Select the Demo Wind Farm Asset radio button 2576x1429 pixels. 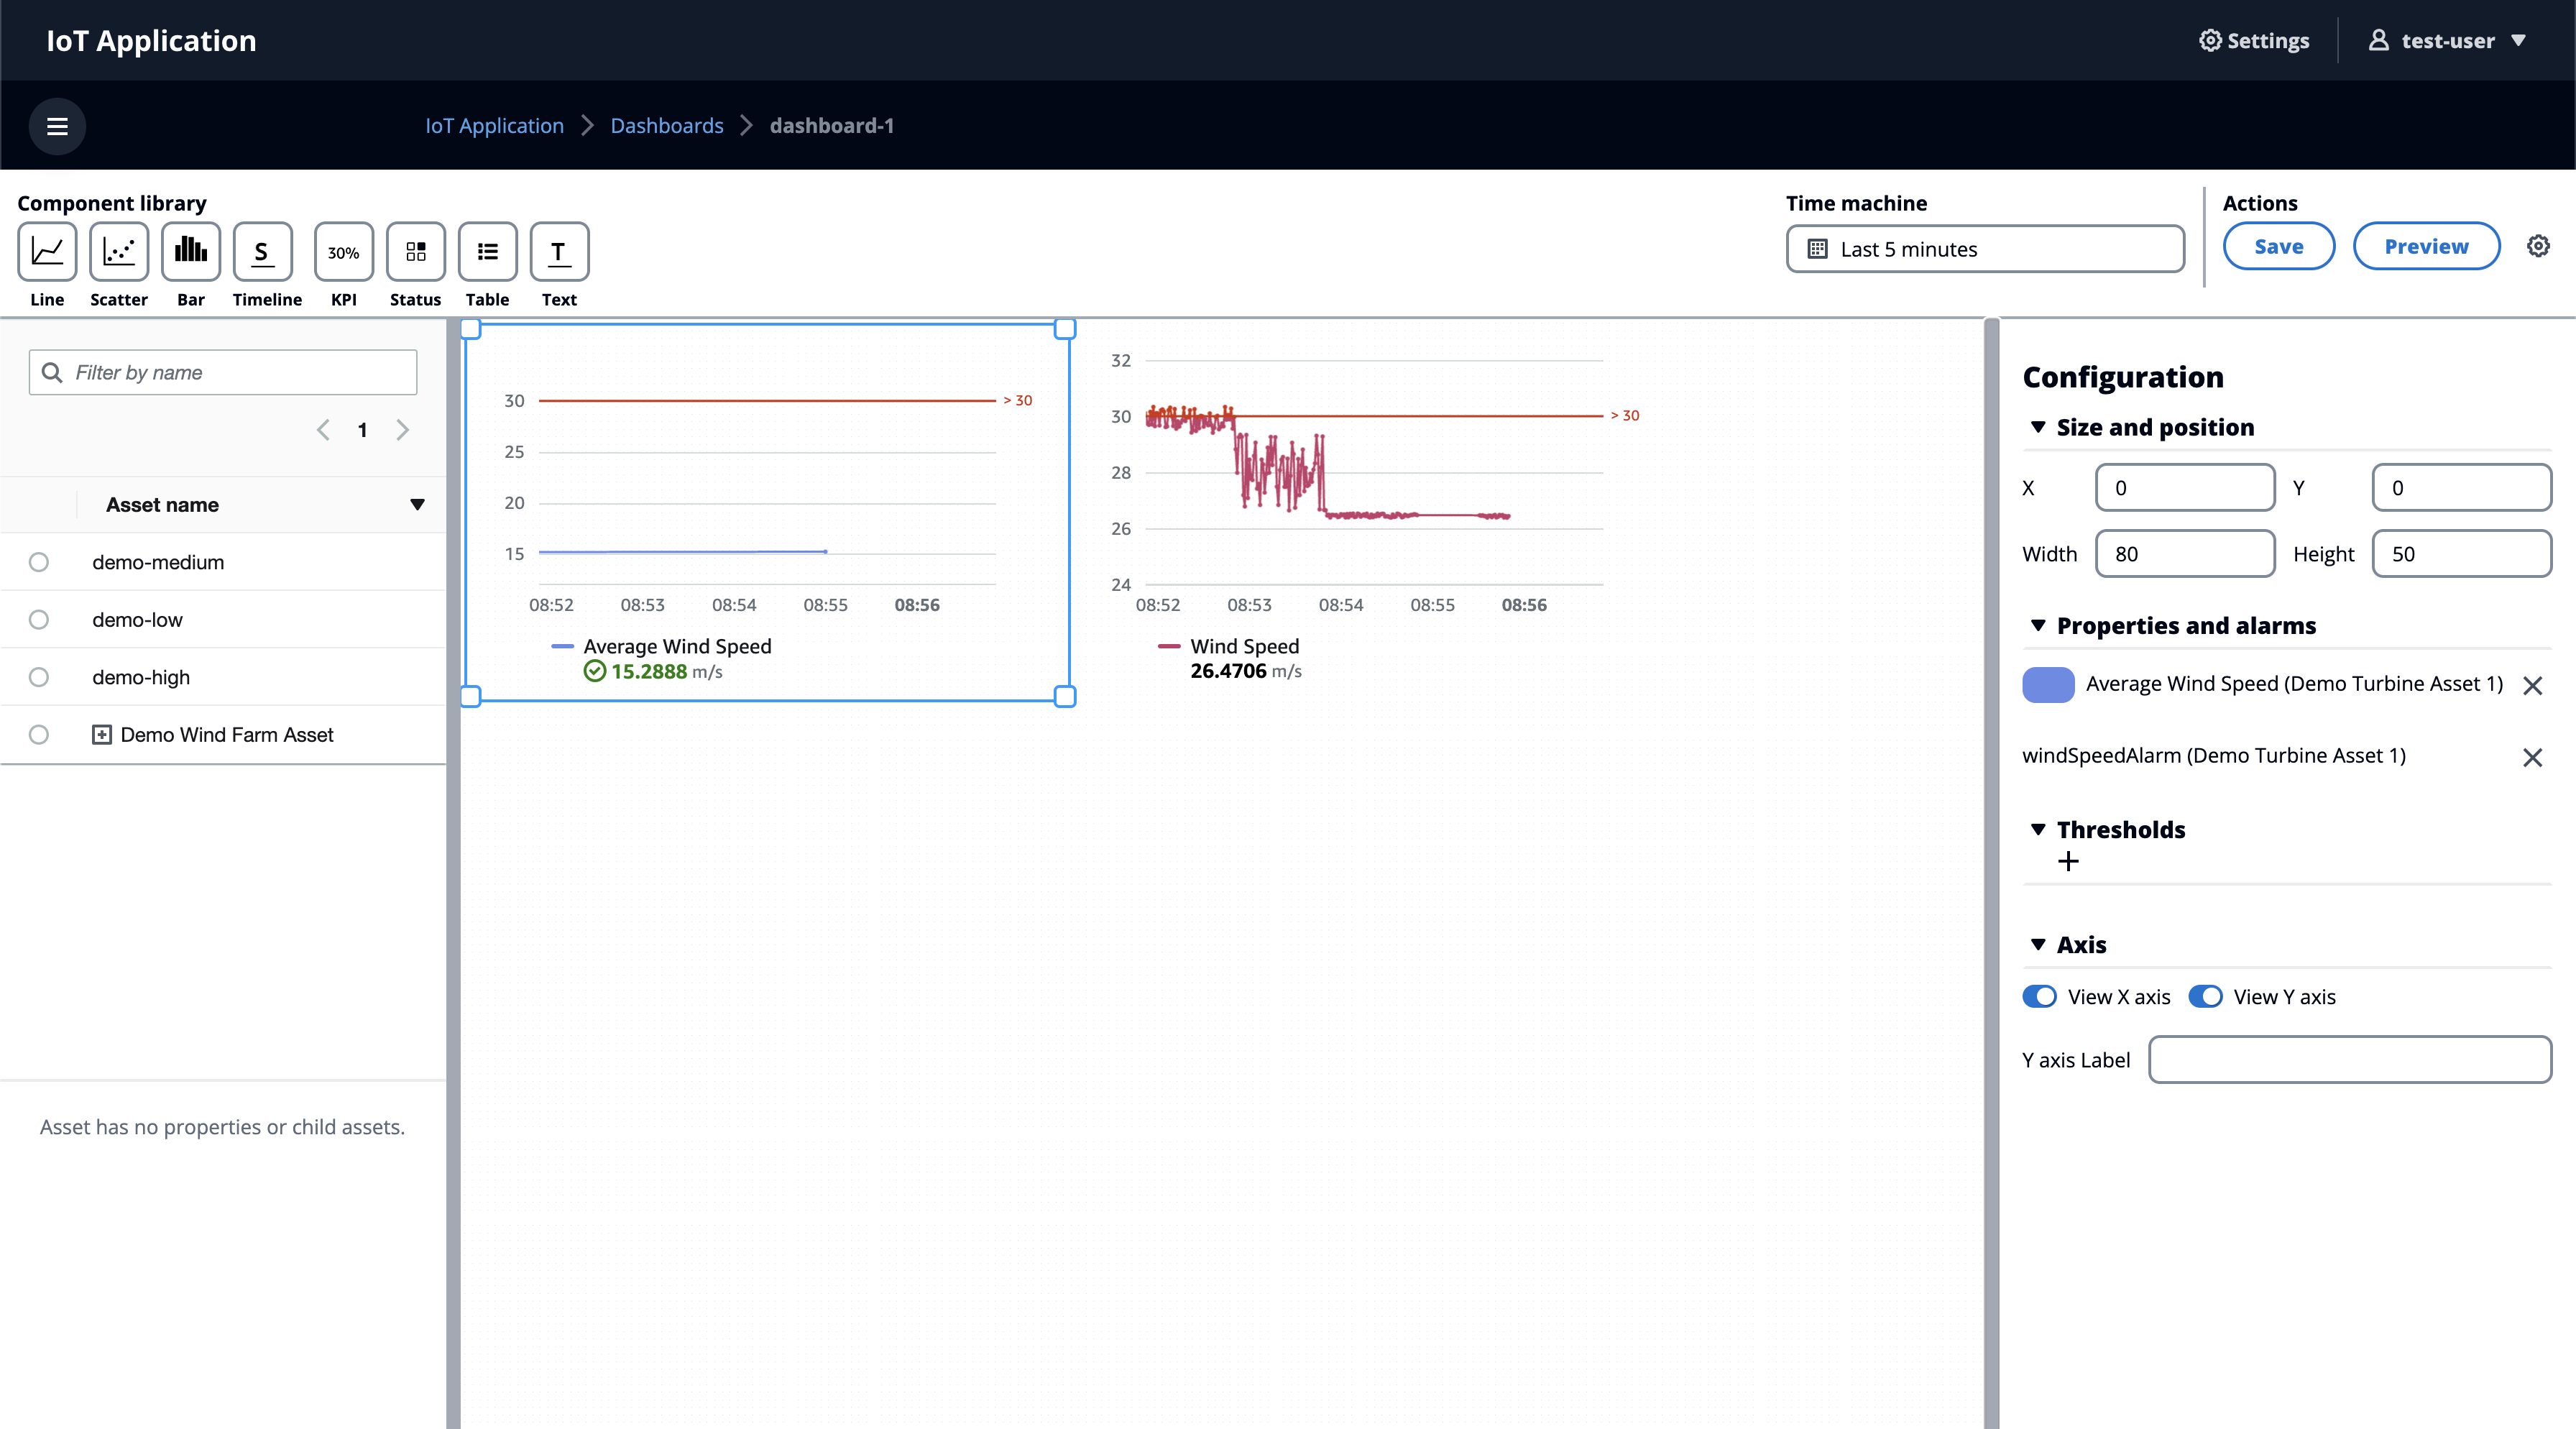[x=39, y=735]
